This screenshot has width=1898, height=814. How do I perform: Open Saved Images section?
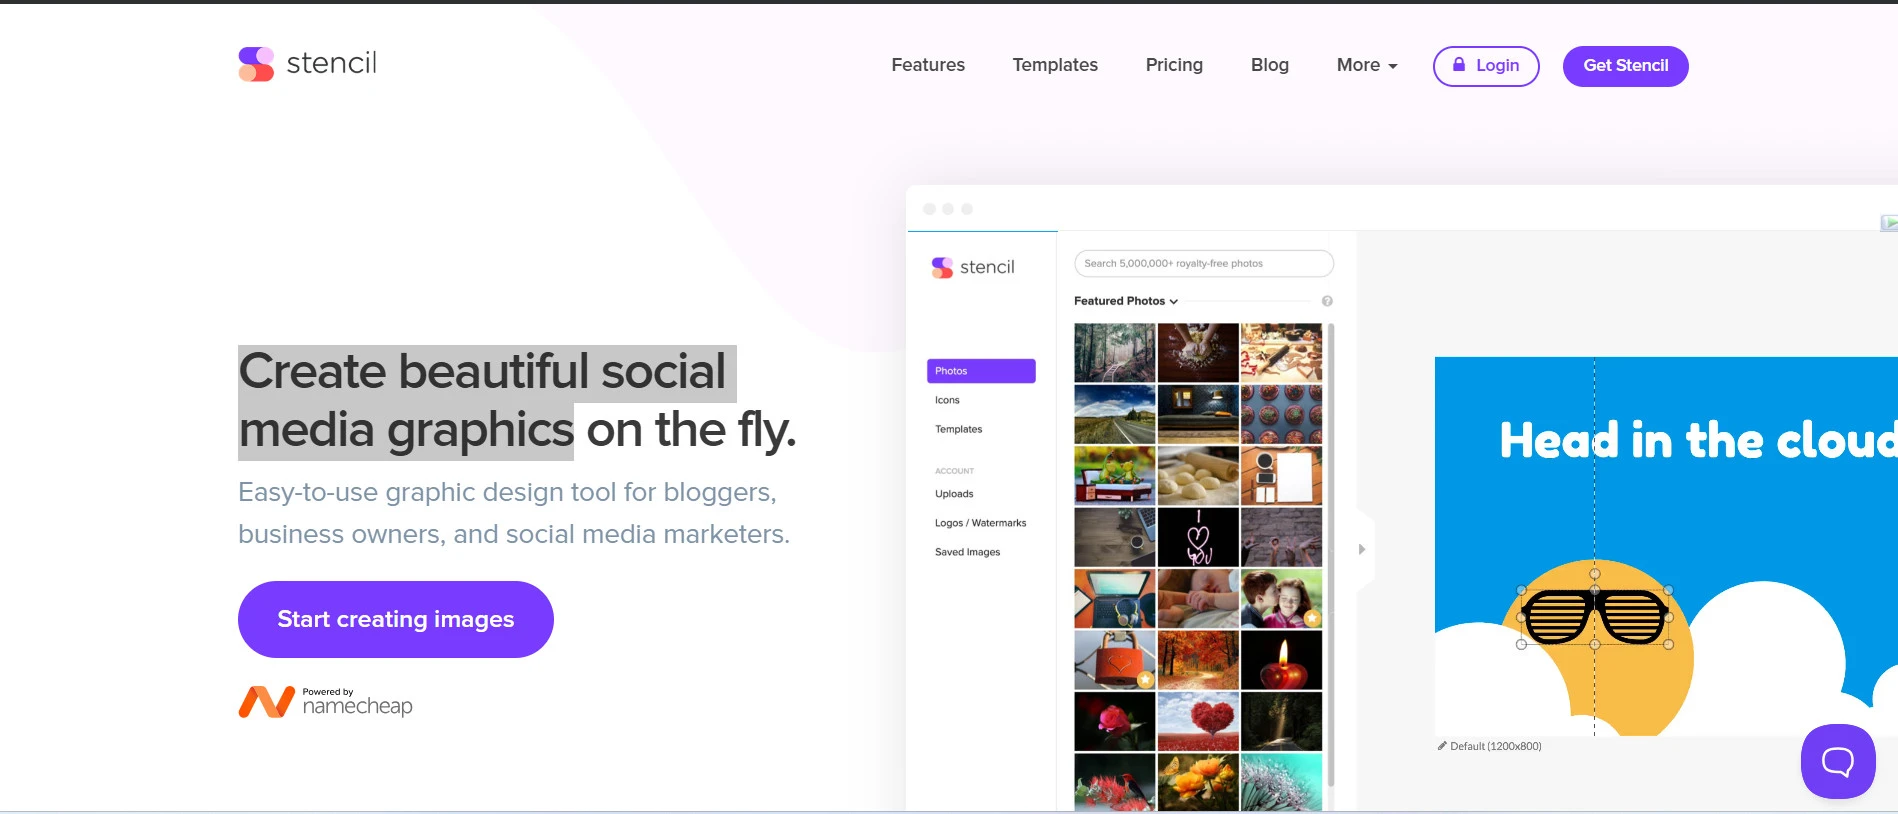pos(967,552)
